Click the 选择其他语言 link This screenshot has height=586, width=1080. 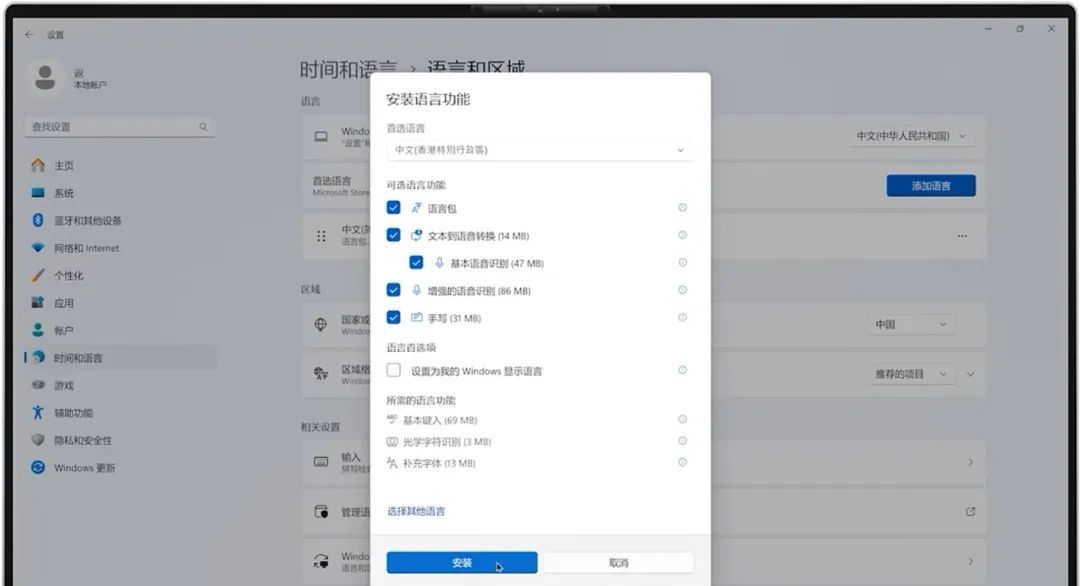point(416,511)
